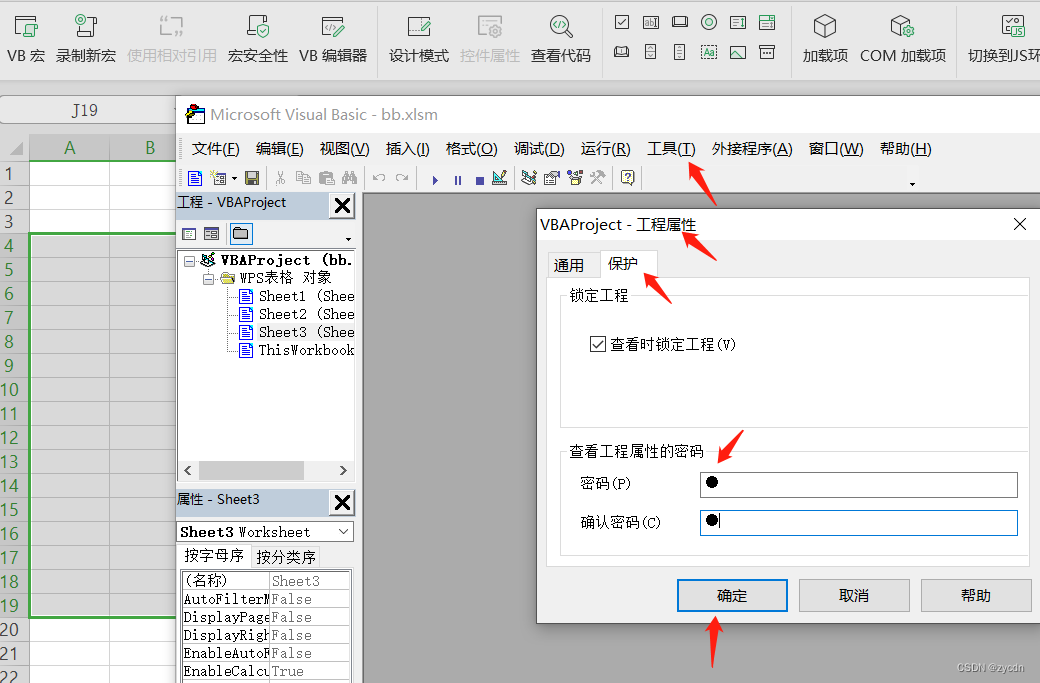Click View Object icon in project pane
Viewport: 1040px width, 683px height.
tap(212, 234)
